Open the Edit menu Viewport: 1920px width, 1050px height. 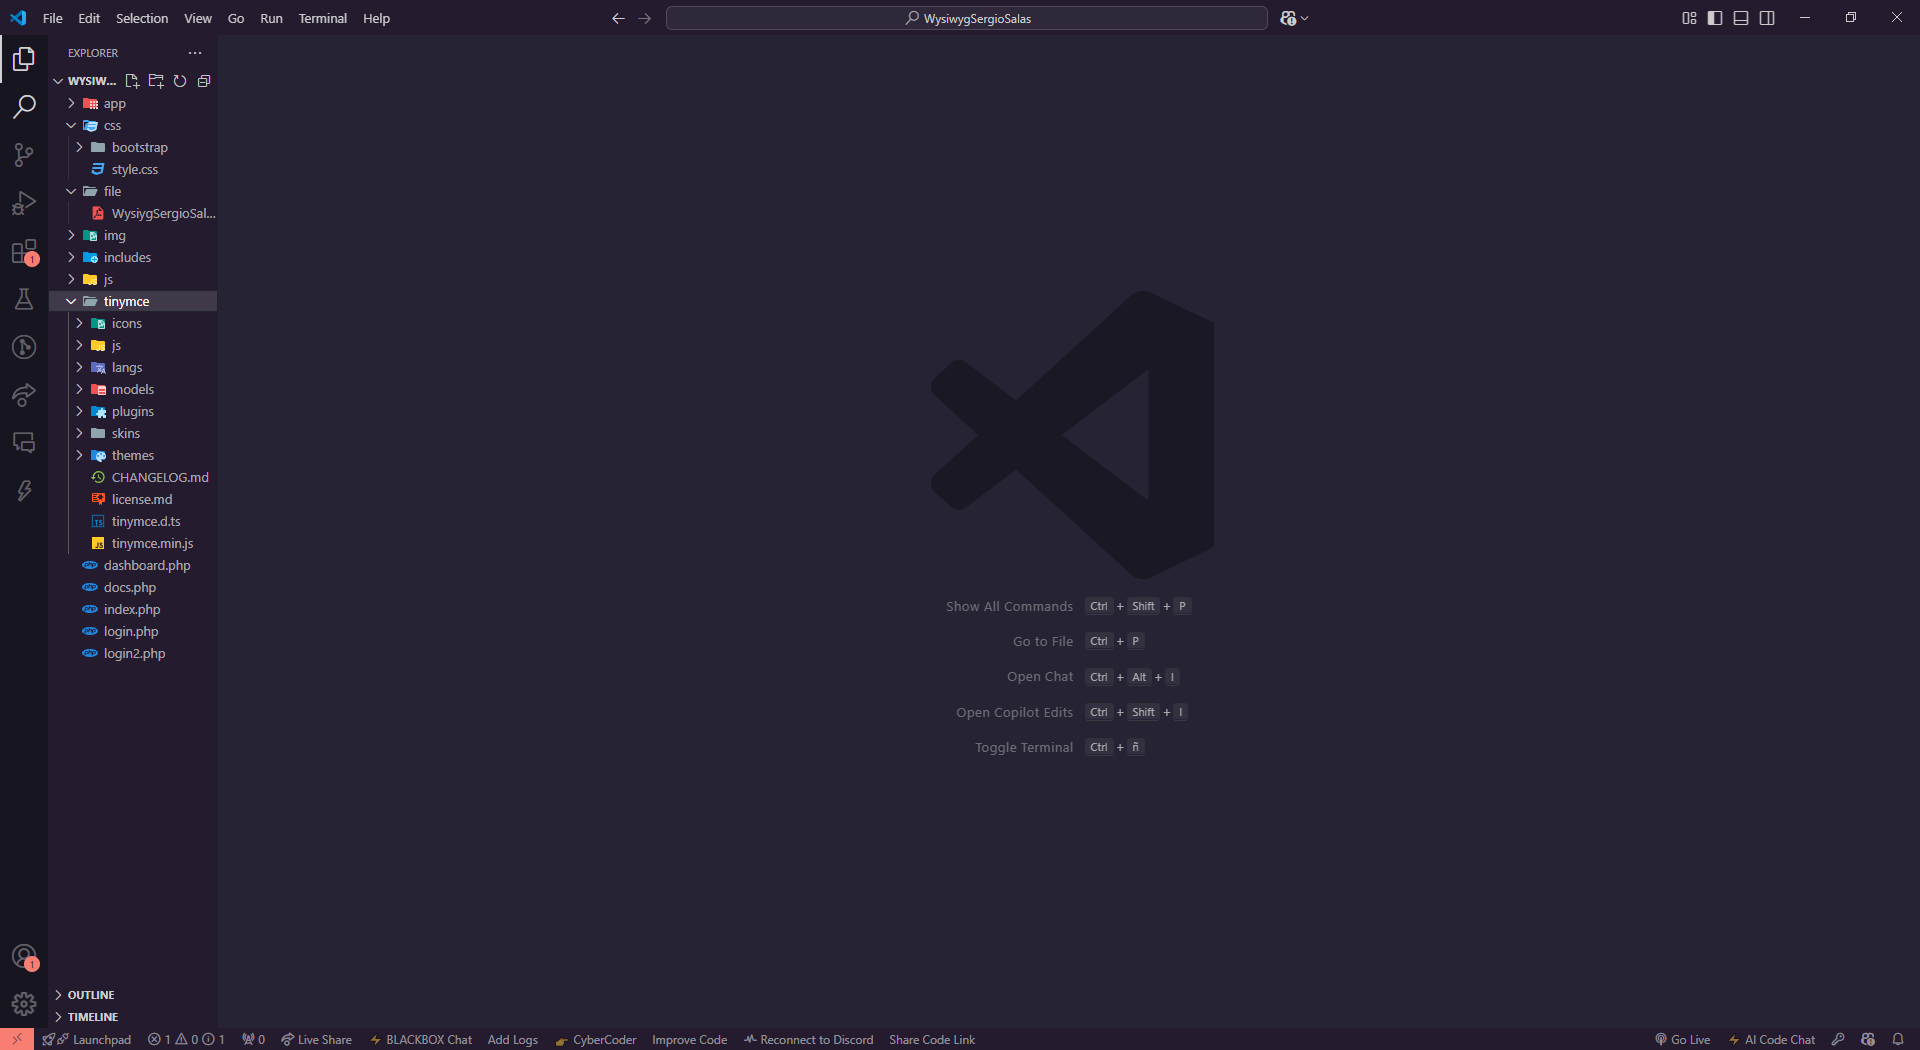coord(89,18)
